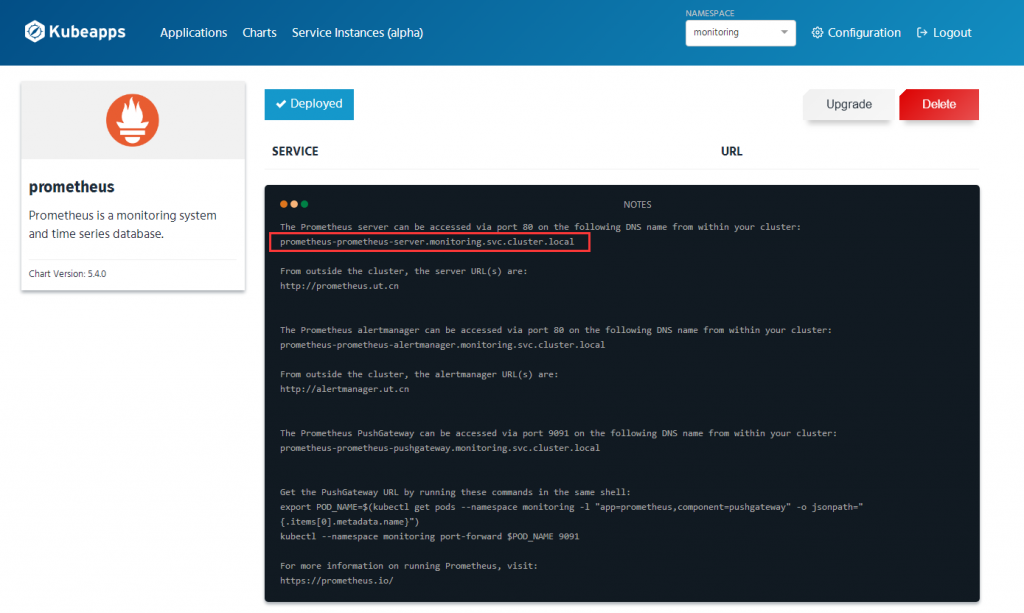Click the Configuration gear icon
This screenshot has height=613, width=1024.
[x=817, y=33]
